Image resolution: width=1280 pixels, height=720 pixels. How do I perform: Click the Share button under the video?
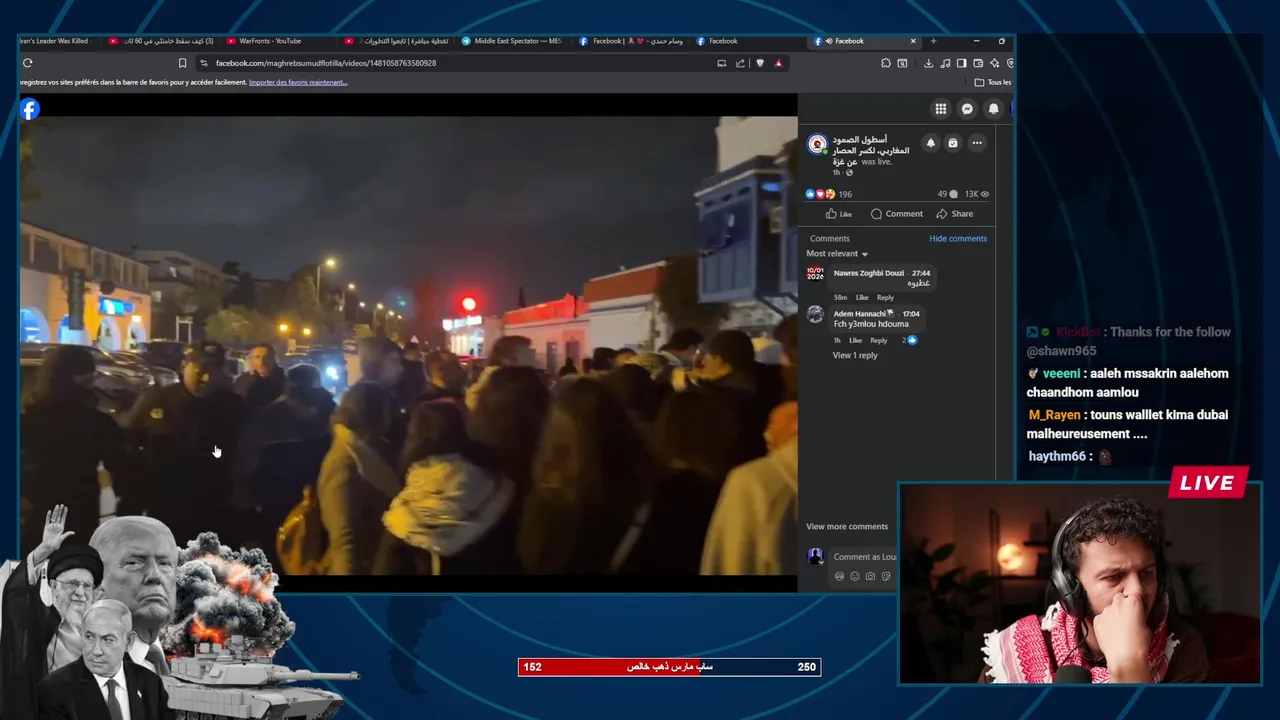coord(955,214)
